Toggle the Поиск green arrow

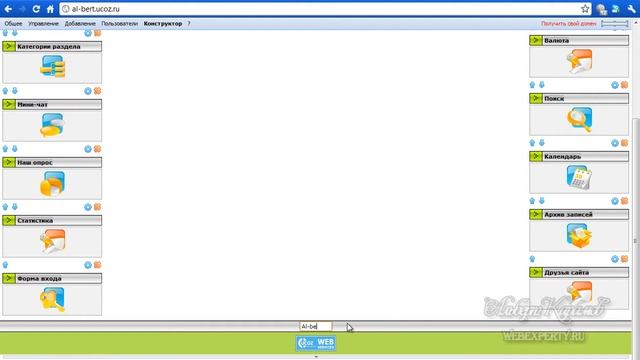(536, 98)
